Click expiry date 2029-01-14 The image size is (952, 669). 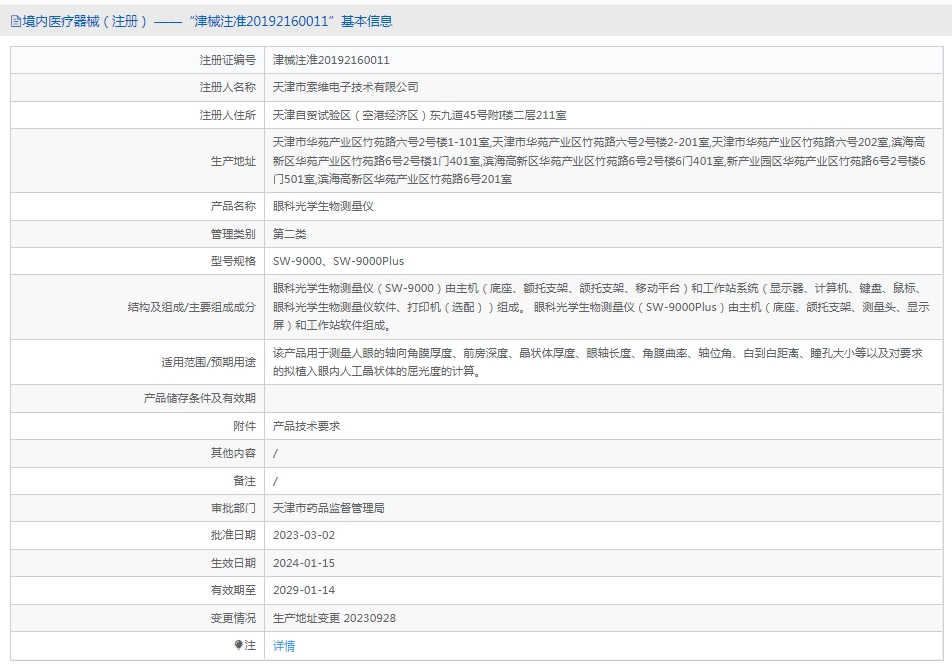pyautogui.click(x=304, y=590)
